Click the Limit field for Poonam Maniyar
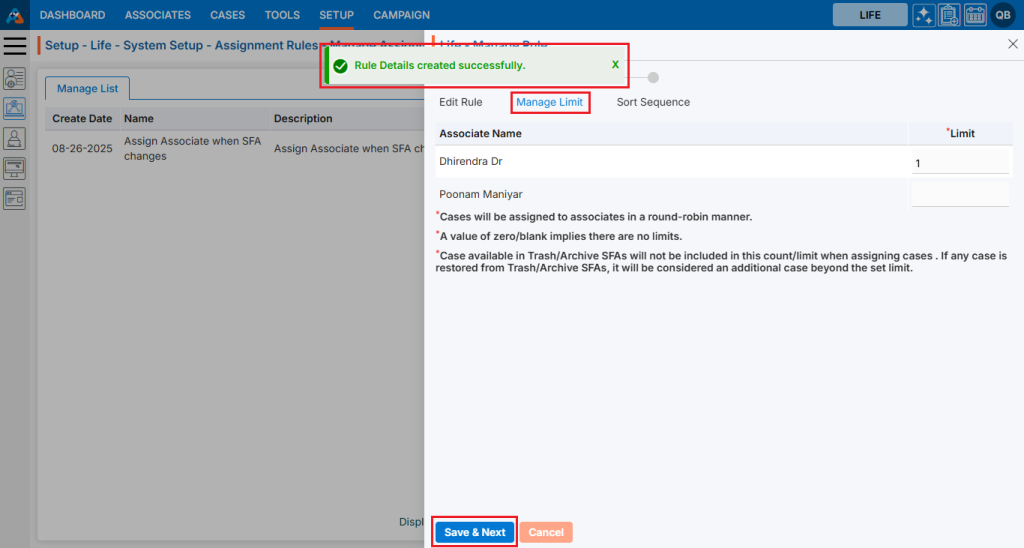Screen dimensions: 1024x548 pyautogui.click(x=959, y=194)
